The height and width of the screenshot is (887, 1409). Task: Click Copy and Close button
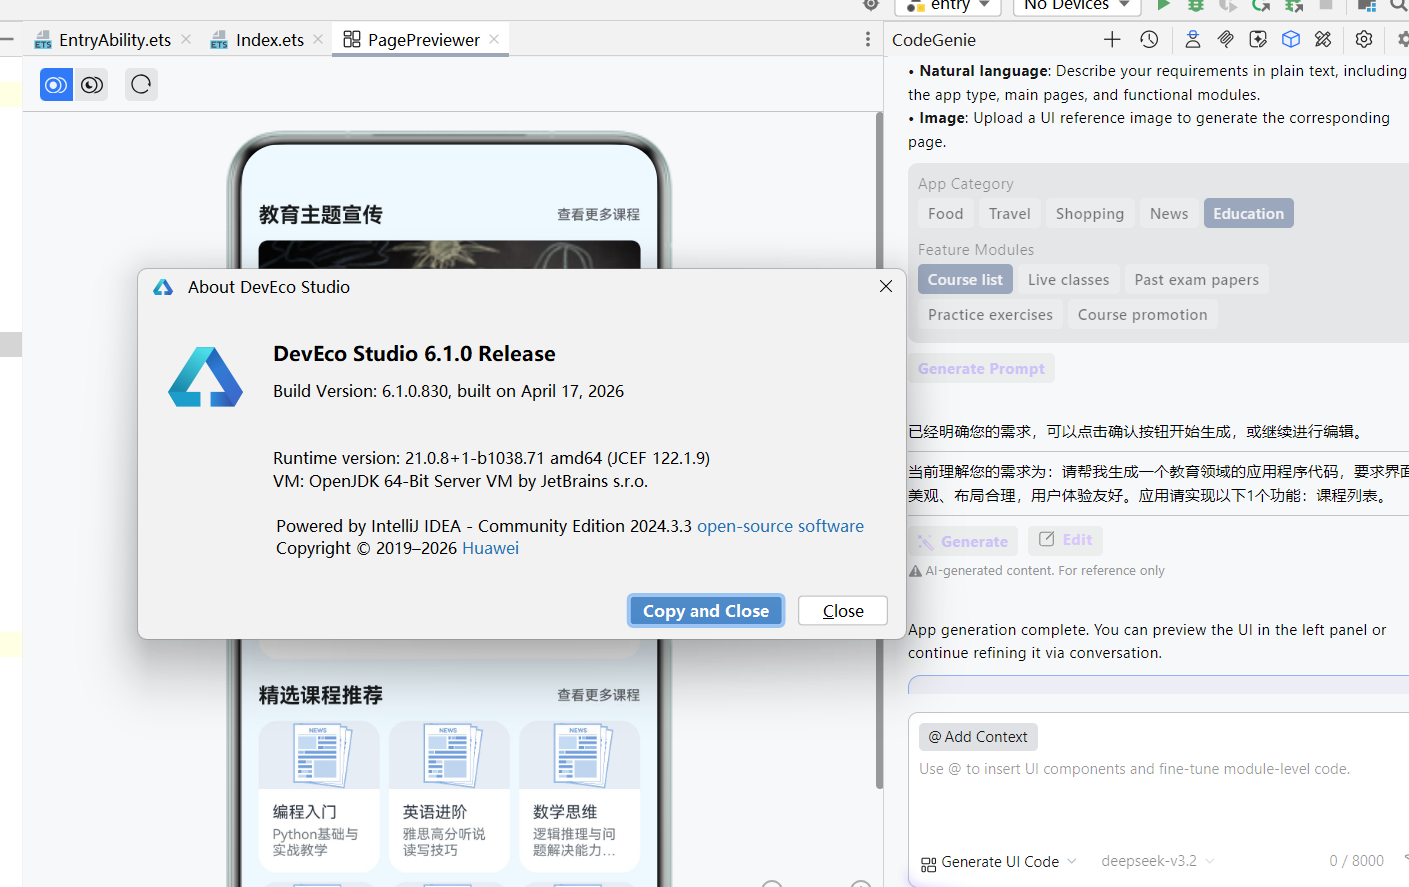[706, 611]
